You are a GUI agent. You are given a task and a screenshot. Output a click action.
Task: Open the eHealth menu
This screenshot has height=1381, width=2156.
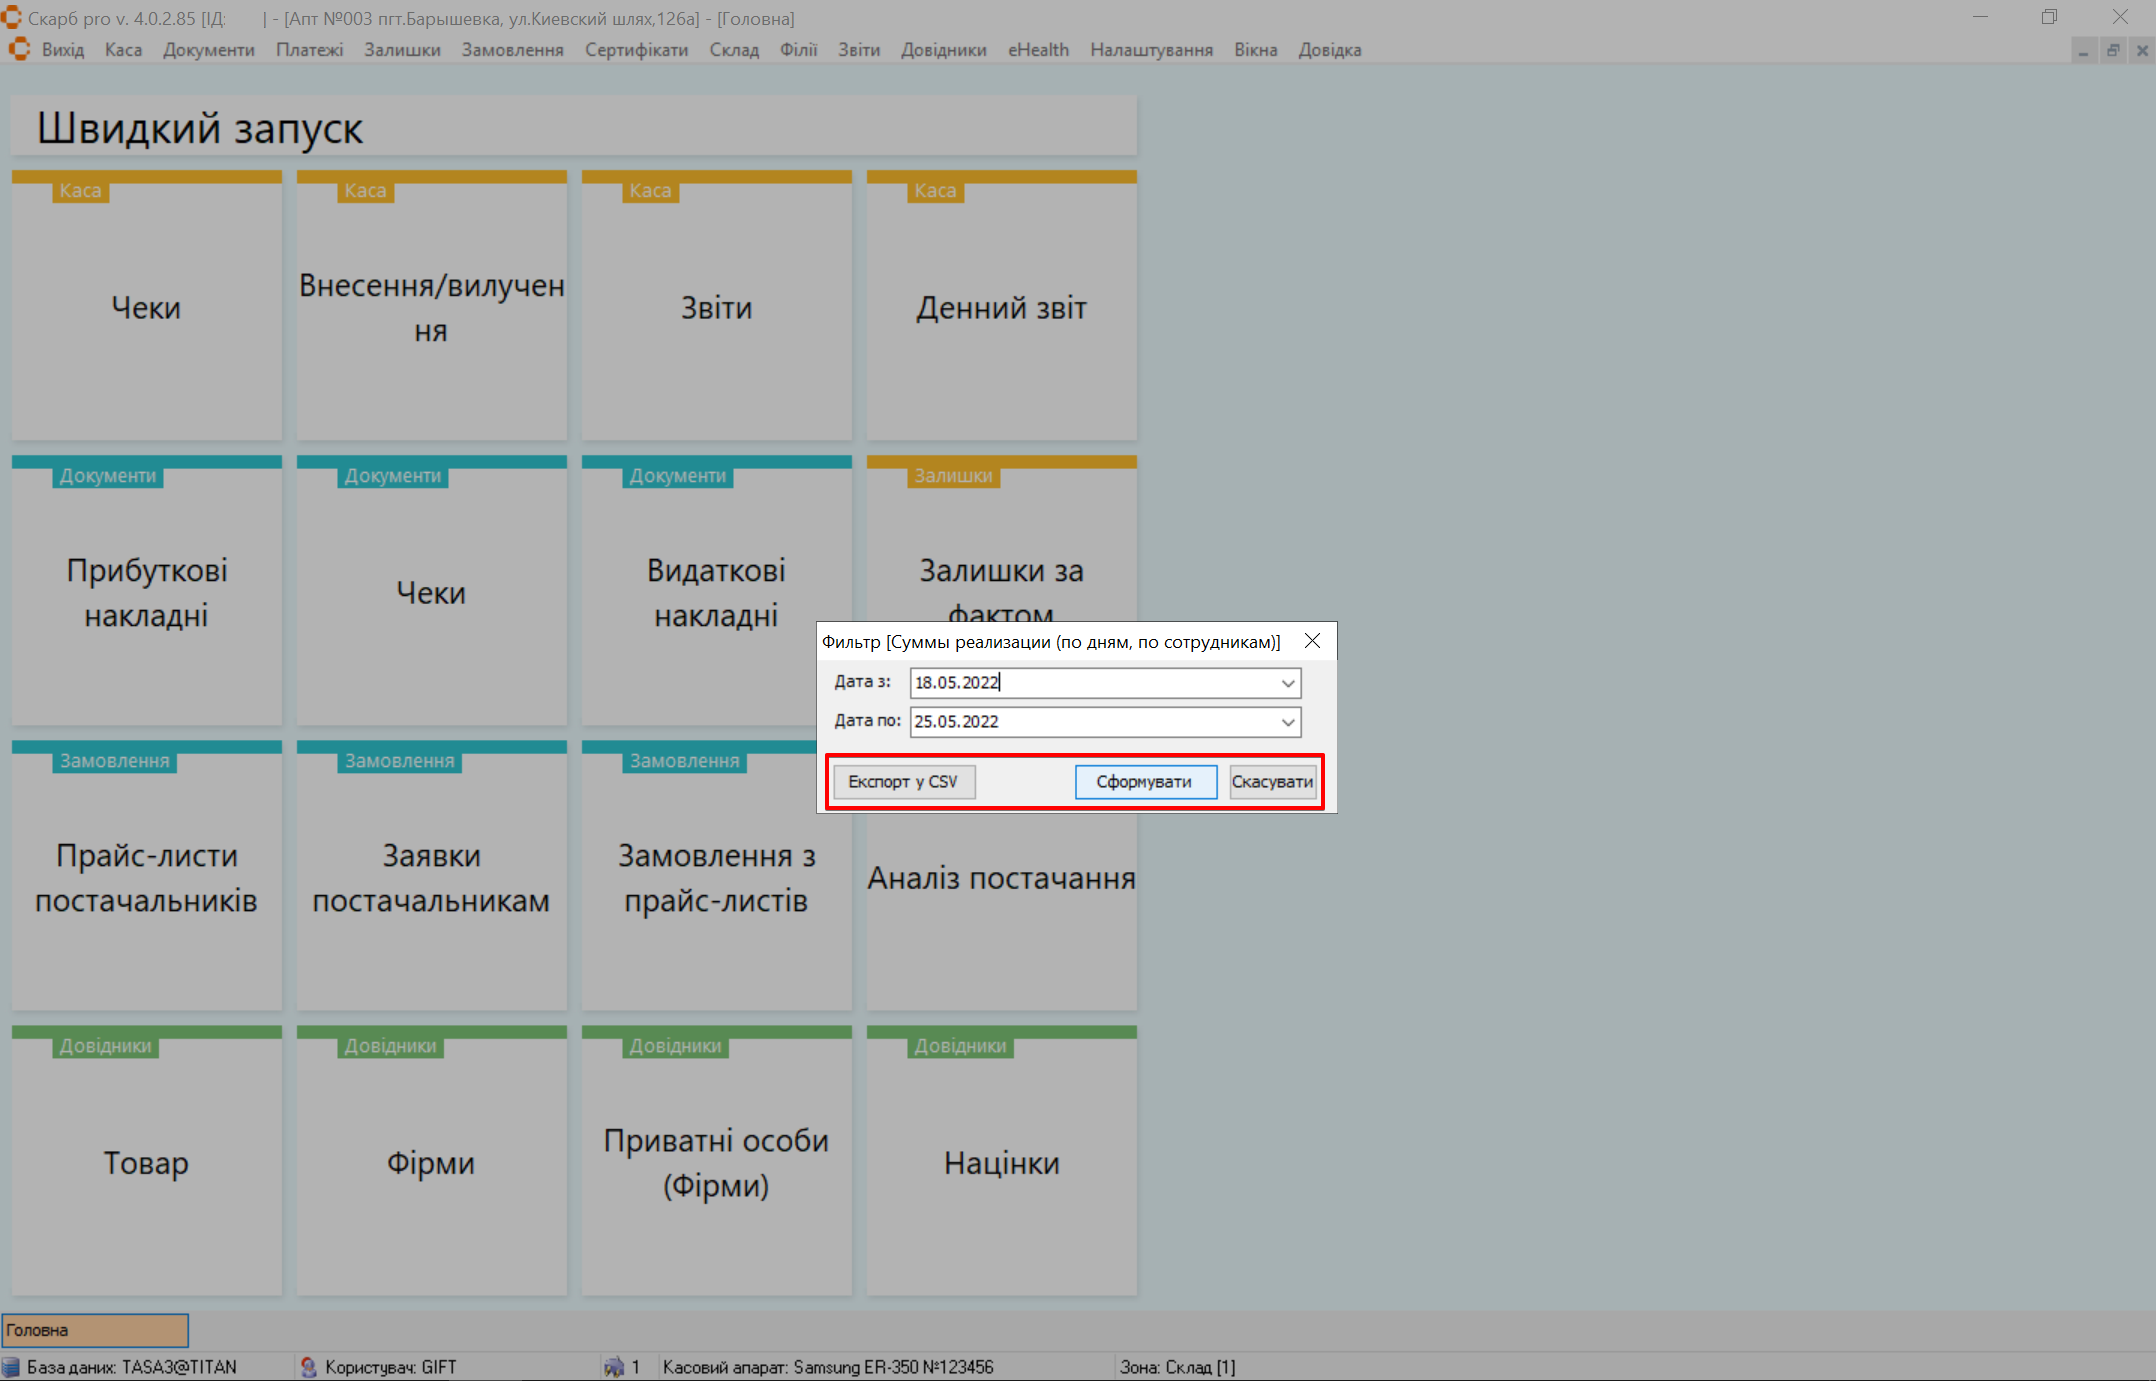point(1038,50)
